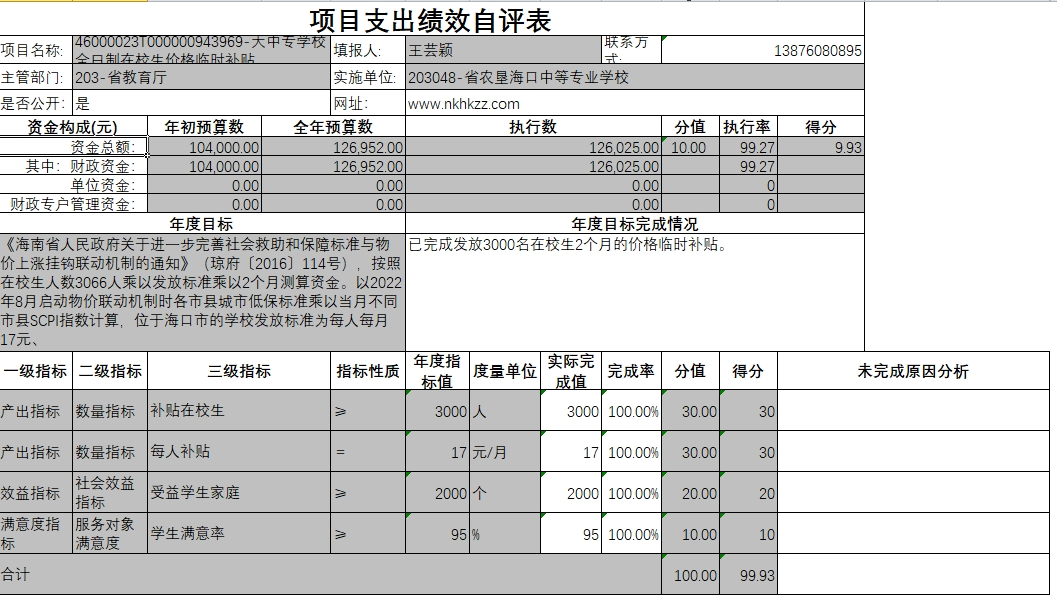Select the 二级指标 column header

click(x=110, y=371)
